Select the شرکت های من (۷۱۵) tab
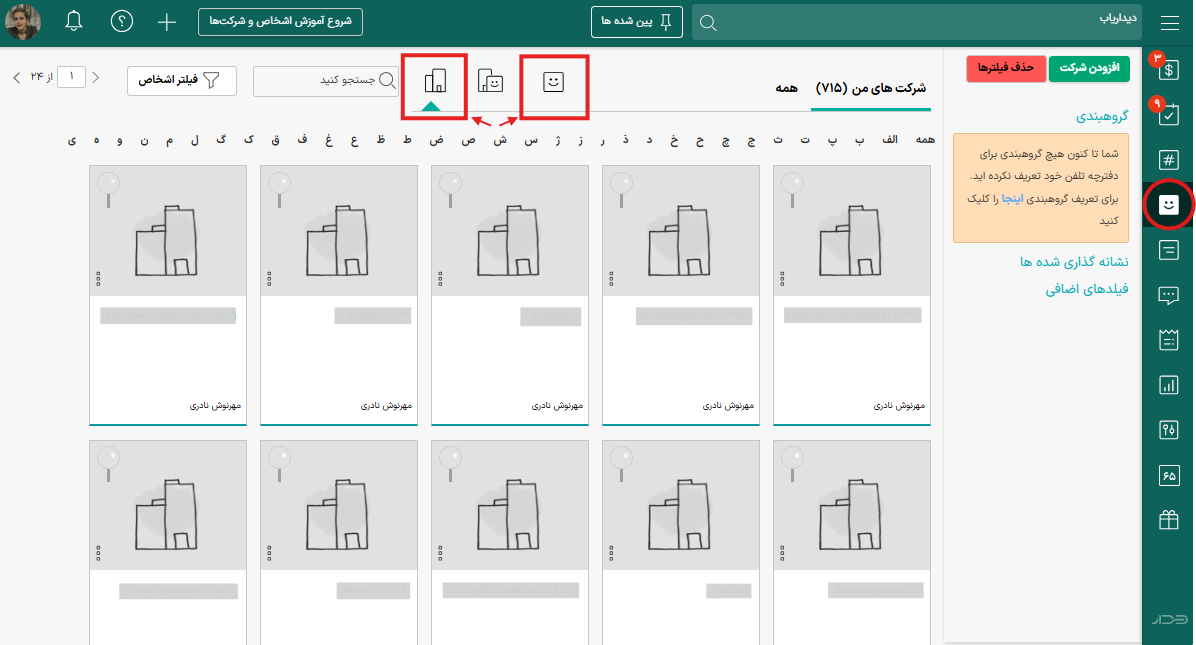Viewport: 1196px width, 645px height. pos(871,88)
